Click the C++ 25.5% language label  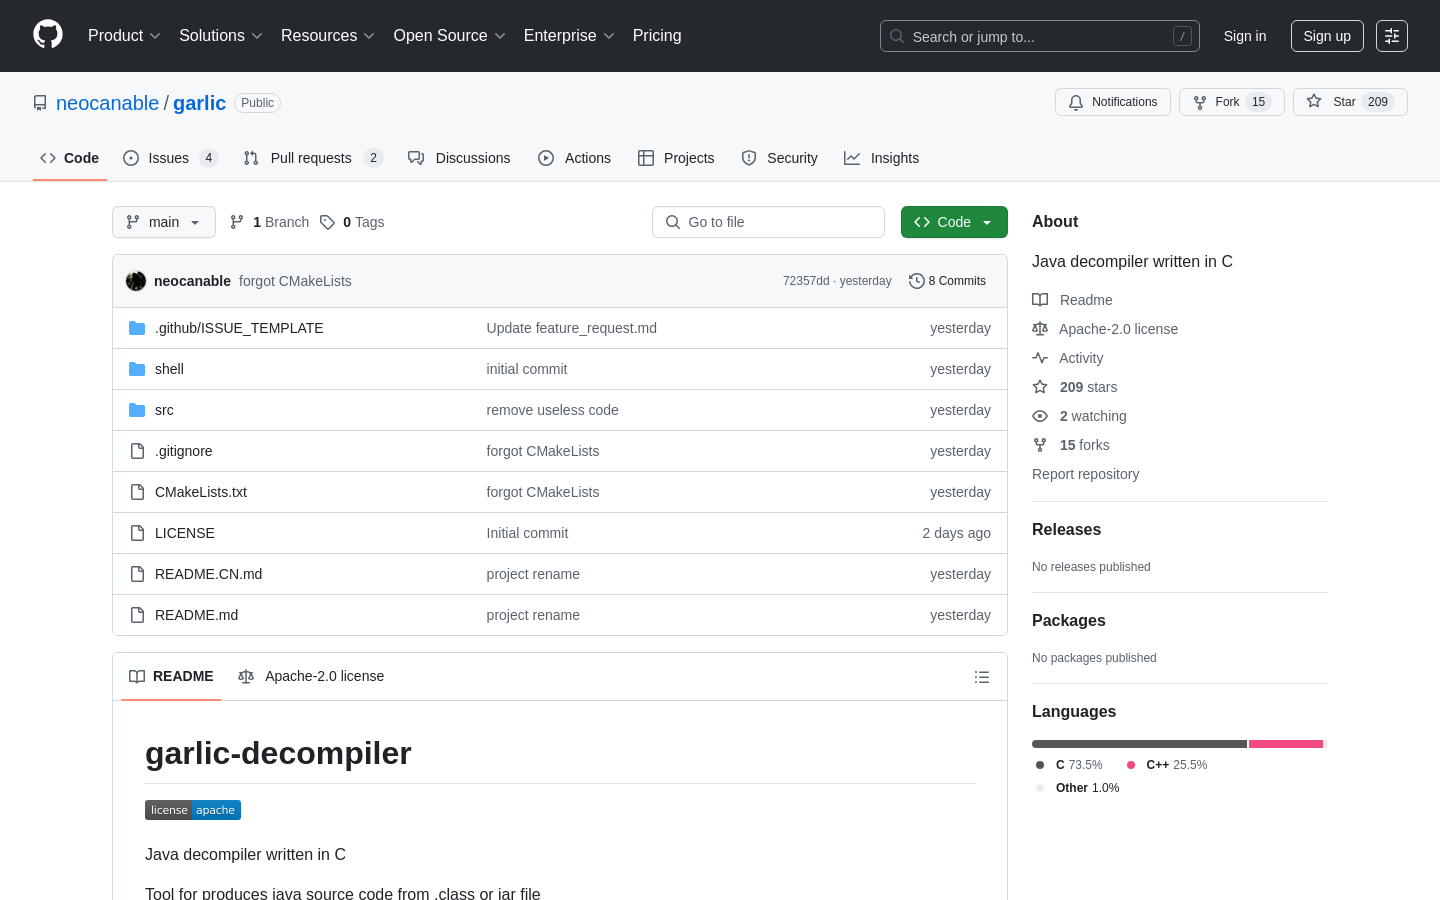click(x=1167, y=765)
